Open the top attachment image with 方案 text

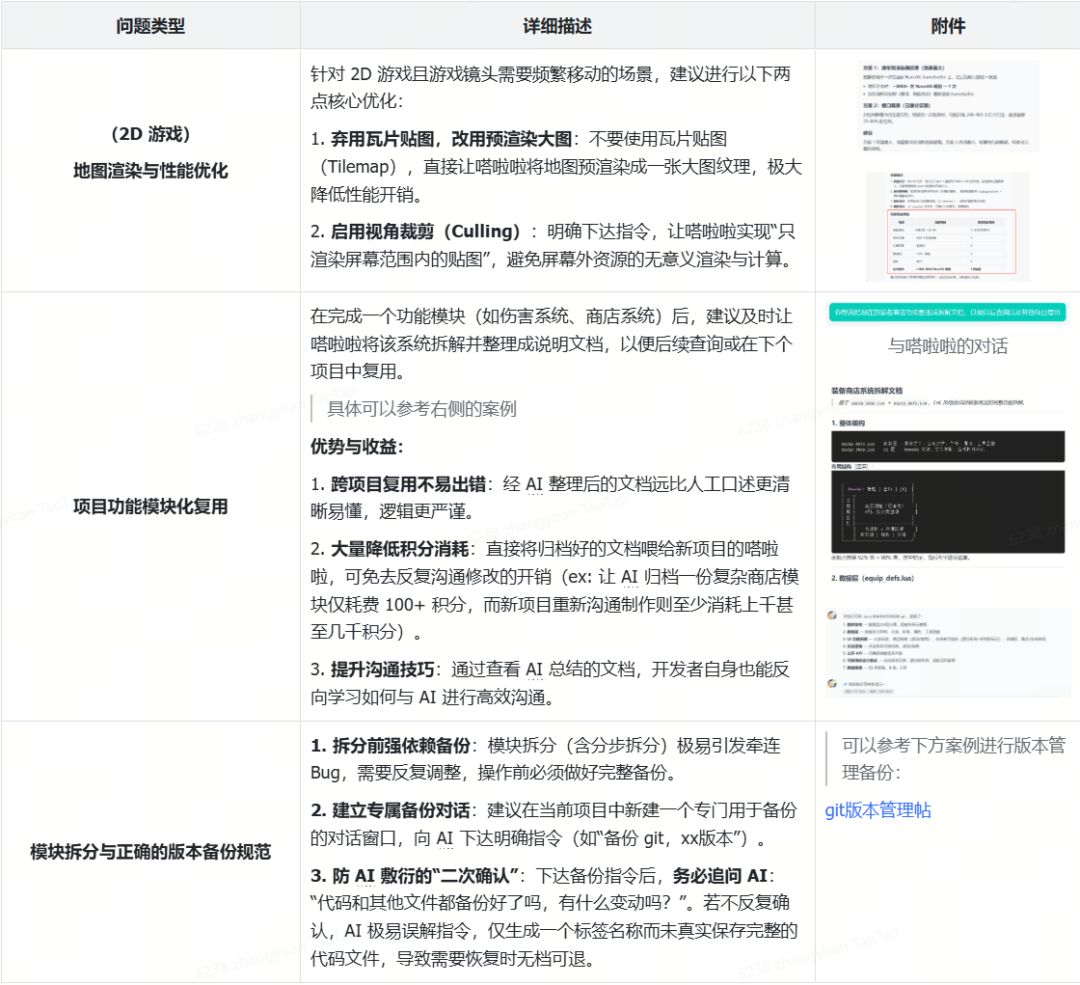(946, 108)
